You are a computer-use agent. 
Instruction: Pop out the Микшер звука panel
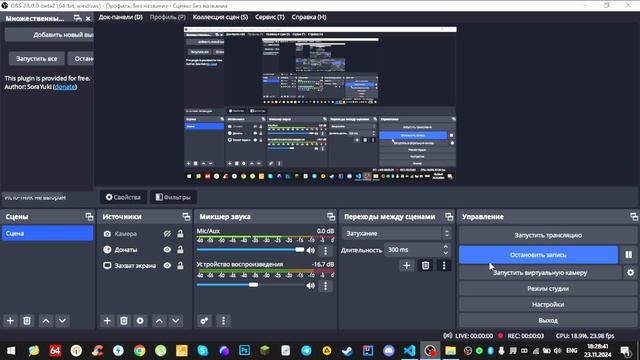[x=331, y=217]
